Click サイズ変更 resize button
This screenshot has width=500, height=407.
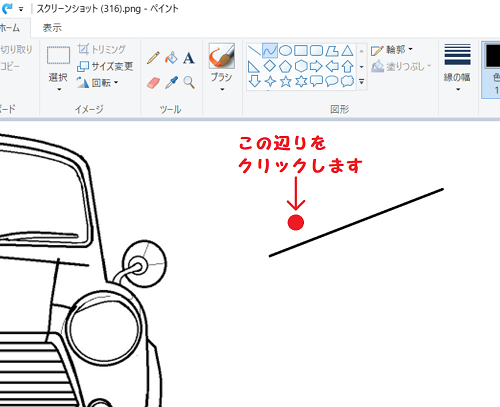[x=105, y=66]
